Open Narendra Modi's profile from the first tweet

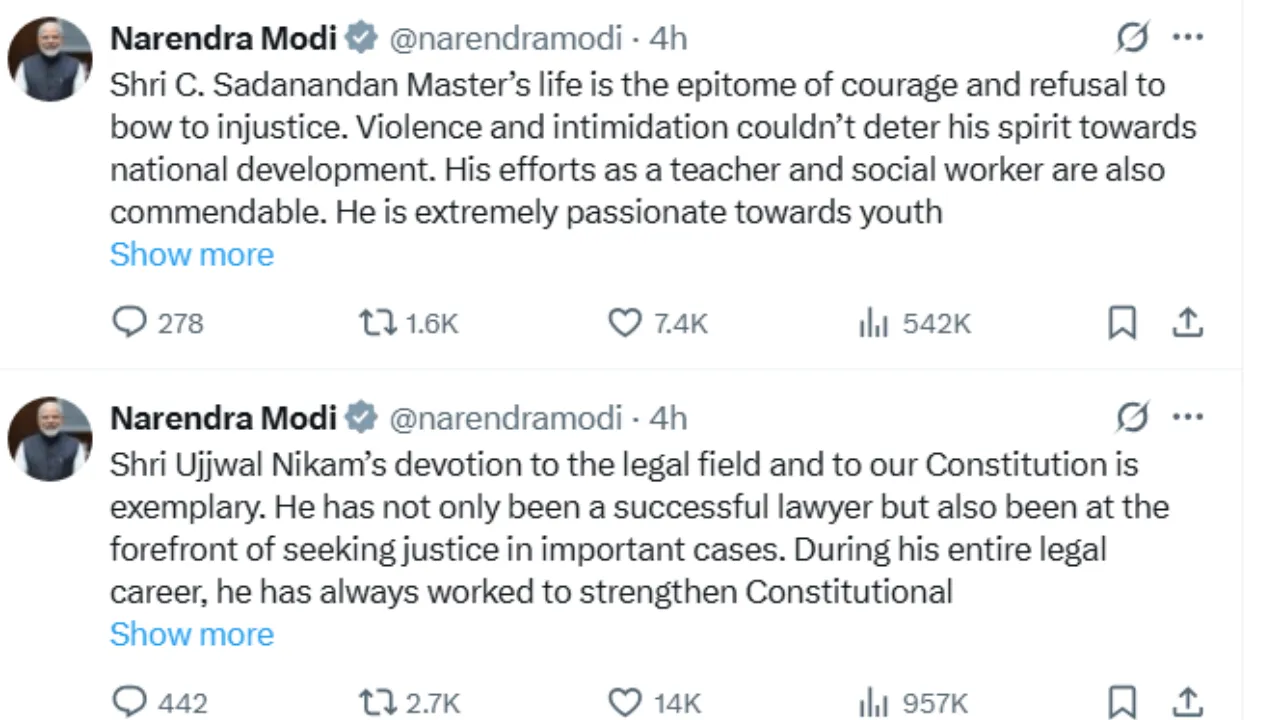tap(222, 38)
